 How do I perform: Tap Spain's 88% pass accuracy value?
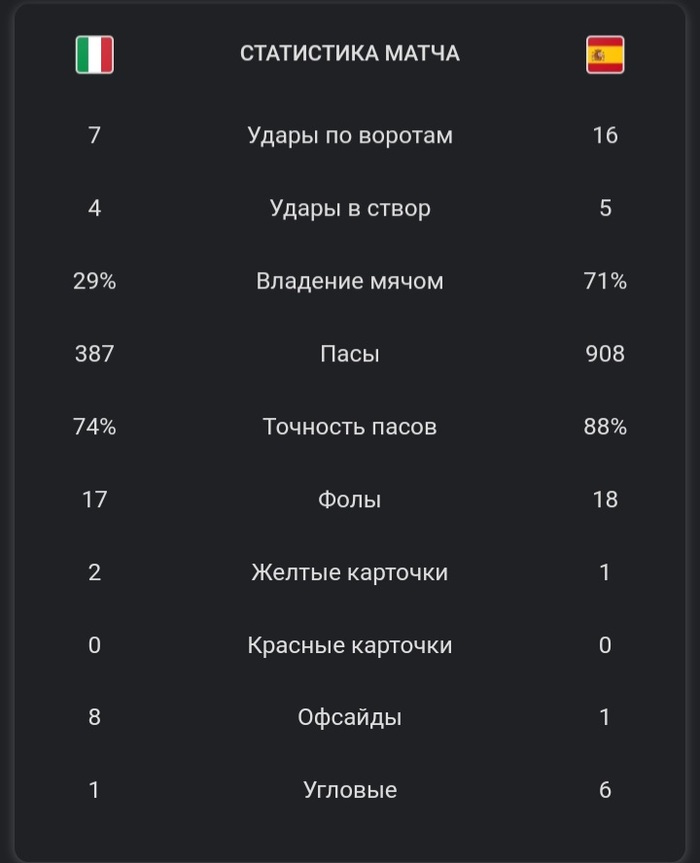[605, 427]
